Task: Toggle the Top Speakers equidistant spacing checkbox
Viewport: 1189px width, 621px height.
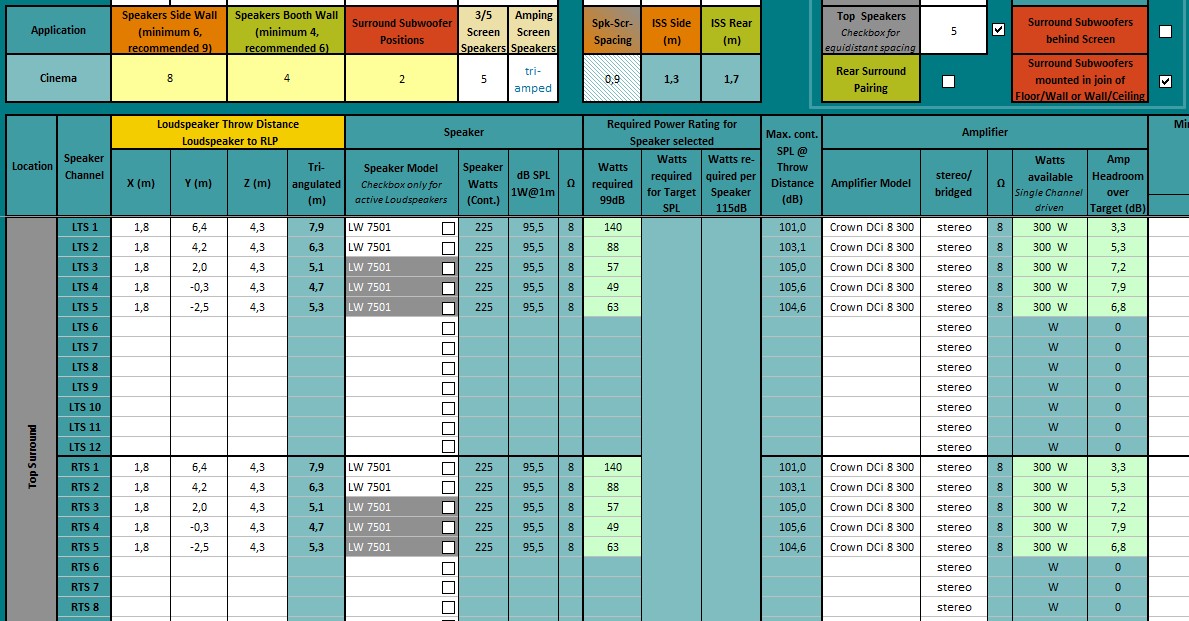Action: pos(998,30)
